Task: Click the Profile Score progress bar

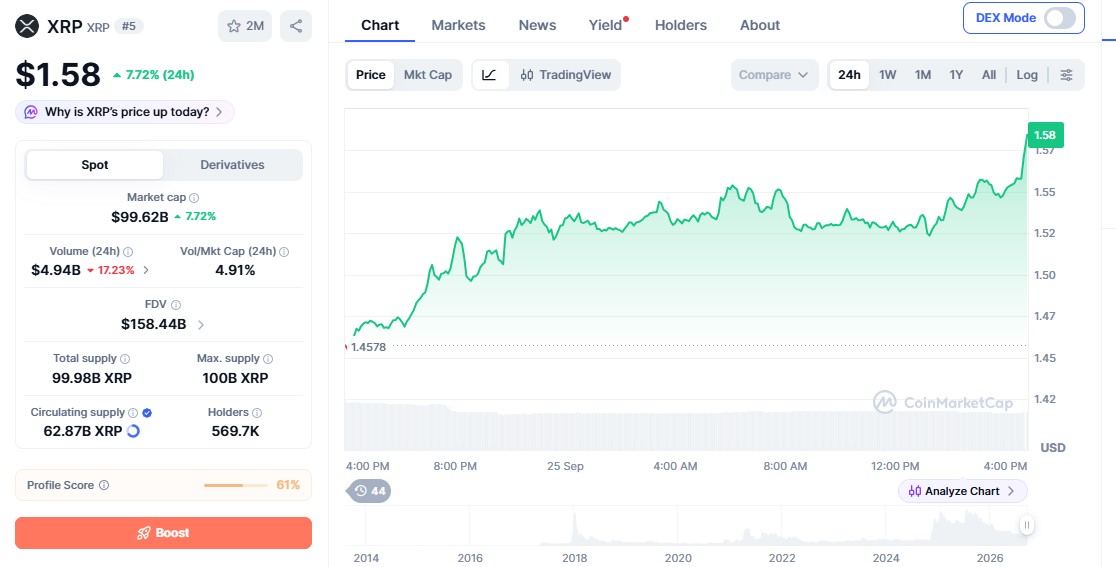Action: click(237, 485)
